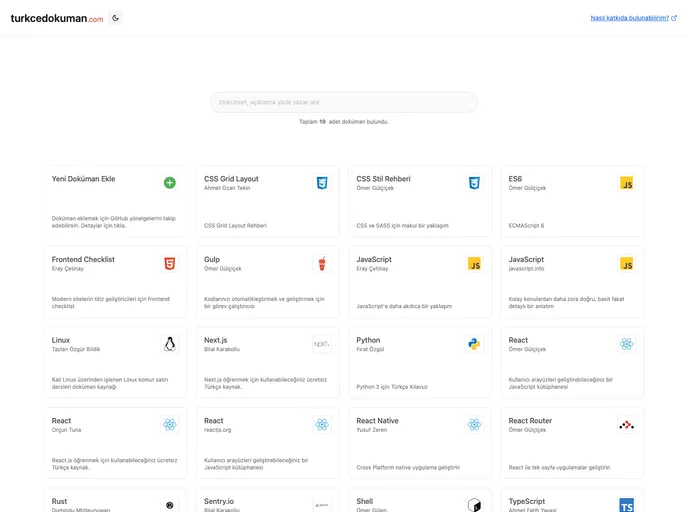Open the 'Yeni Doküman Ekle' card title
Screen dimensions: 688x512
pos(83,179)
